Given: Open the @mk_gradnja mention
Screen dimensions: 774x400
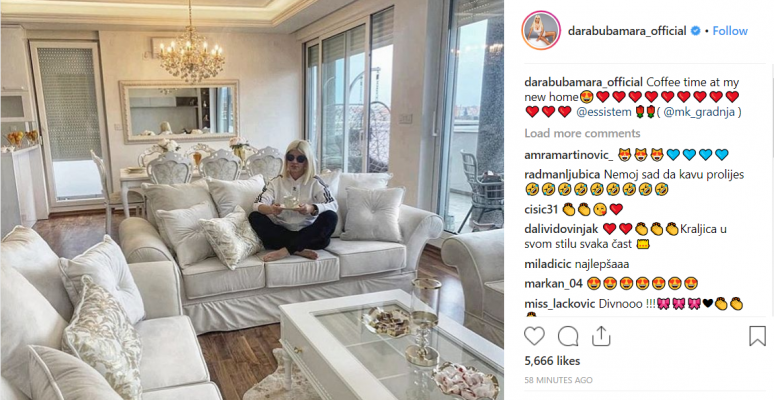Looking at the screenshot, I should coord(700,112).
